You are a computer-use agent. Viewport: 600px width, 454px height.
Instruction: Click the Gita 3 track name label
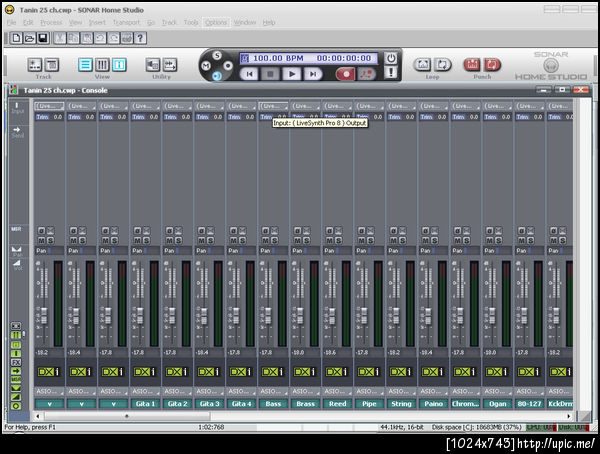point(209,403)
